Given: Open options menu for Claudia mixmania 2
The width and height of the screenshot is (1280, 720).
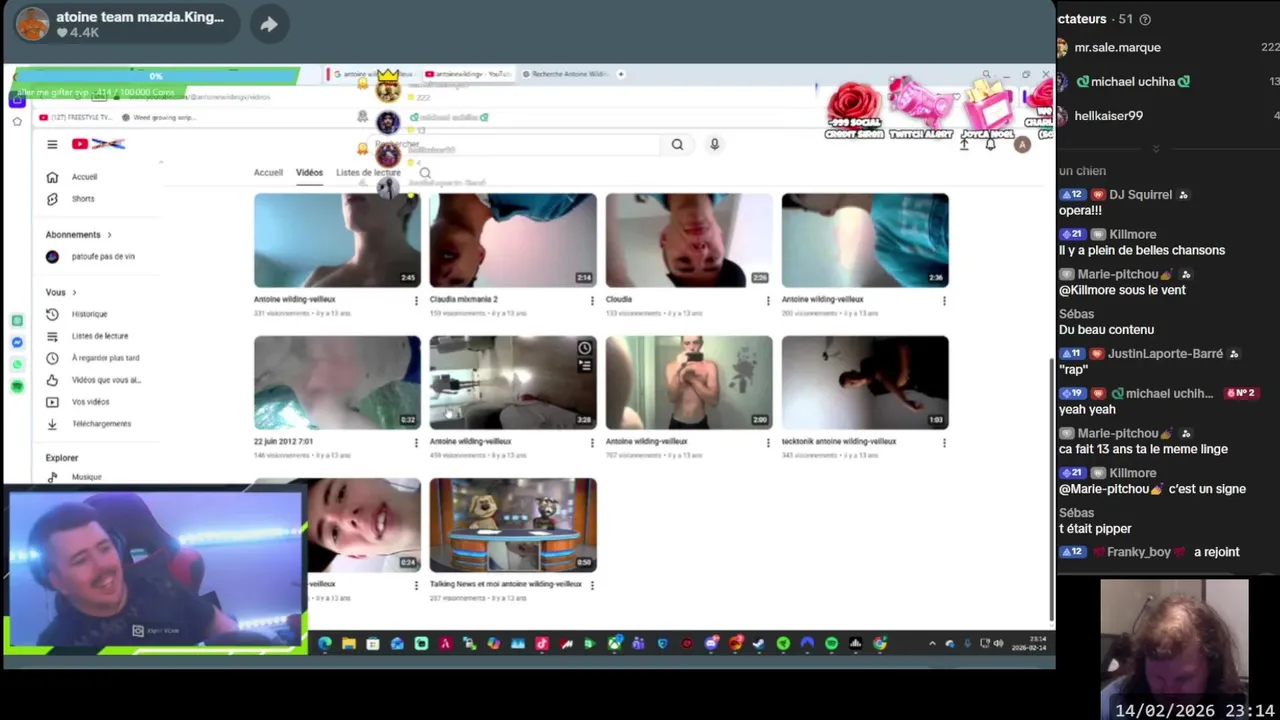Looking at the screenshot, I should pyautogui.click(x=592, y=300).
